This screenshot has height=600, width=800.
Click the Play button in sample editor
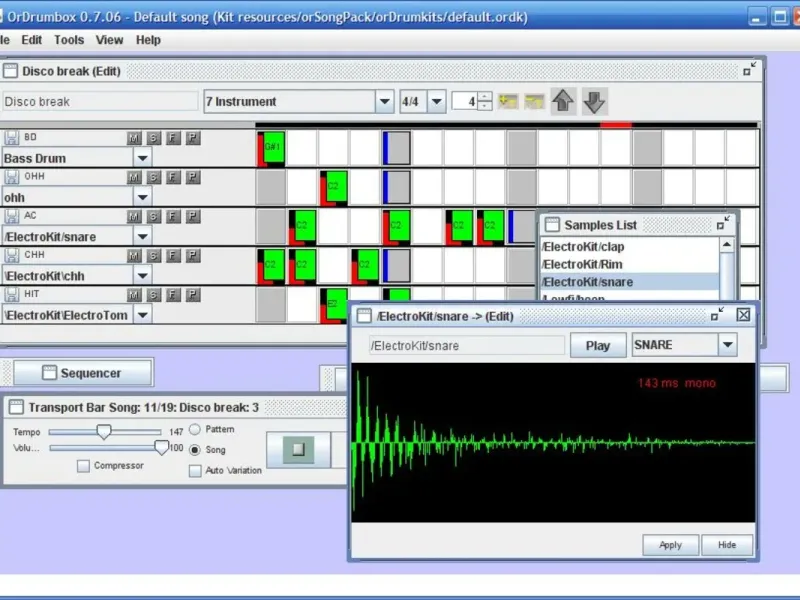[598, 345]
